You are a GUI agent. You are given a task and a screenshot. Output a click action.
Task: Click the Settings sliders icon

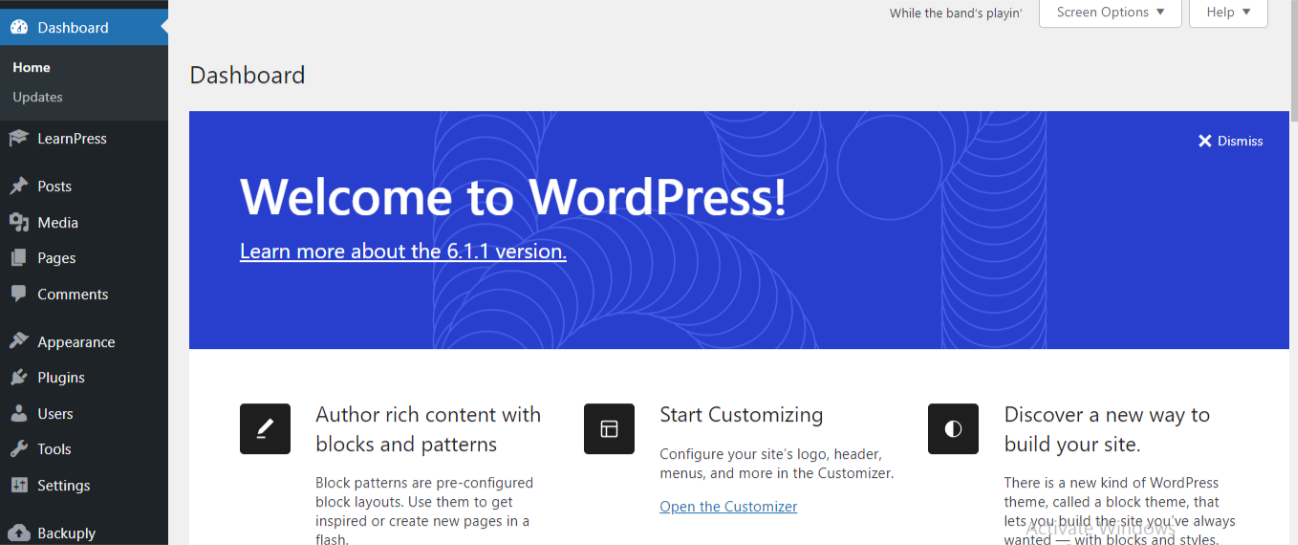tap(19, 485)
